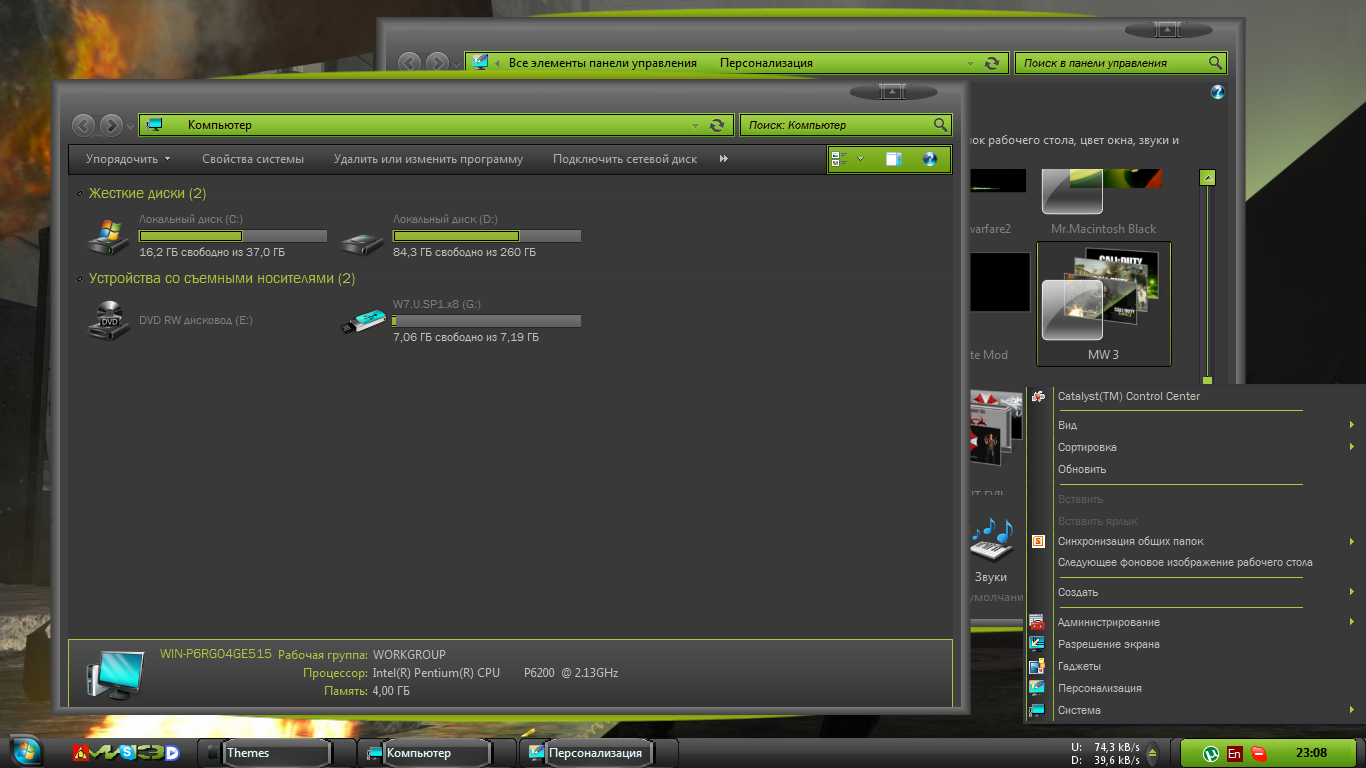1366x768 pixels.
Task: Open the DVD RW drive (E:) icon
Action: coord(108,320)
